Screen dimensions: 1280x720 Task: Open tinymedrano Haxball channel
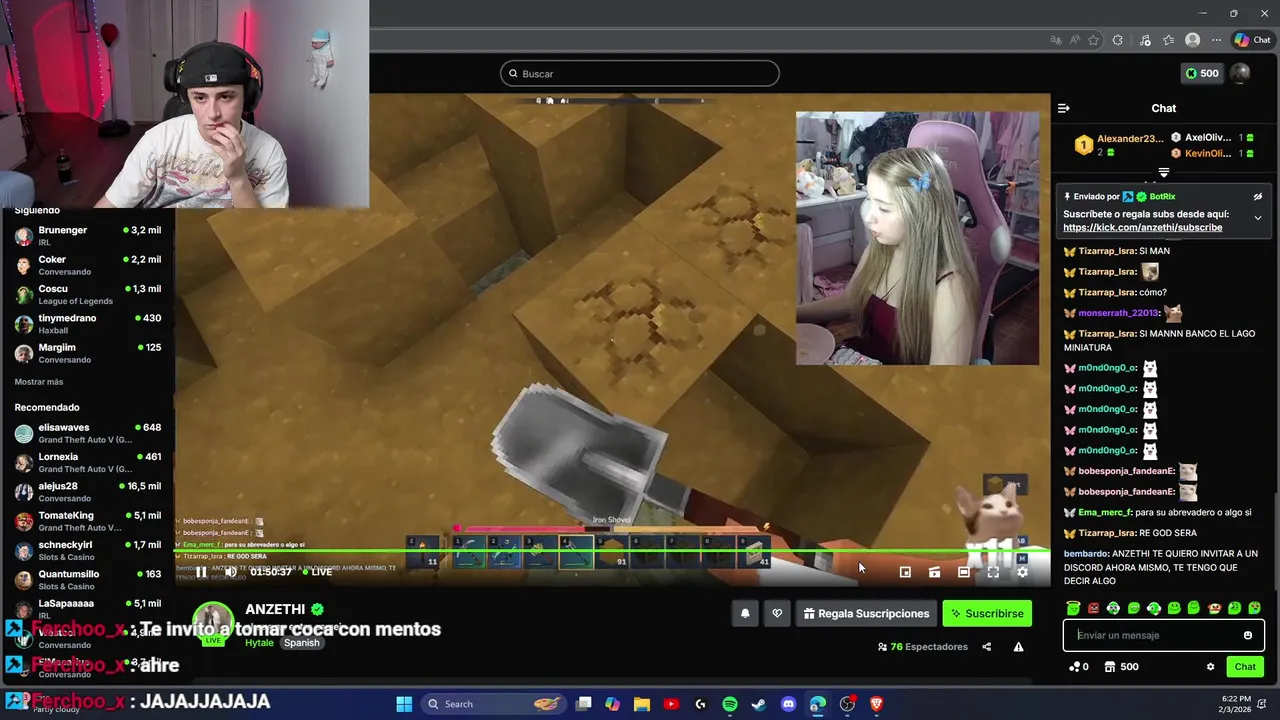pyautogui.click(x=88, y=324)
